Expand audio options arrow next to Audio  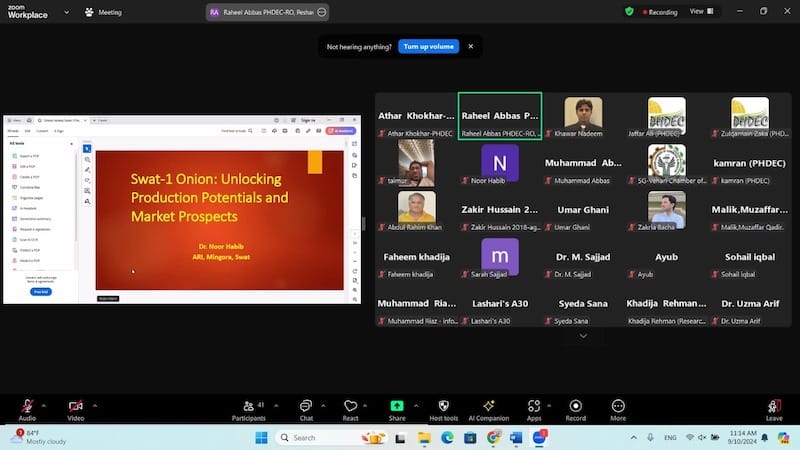(x=47, y=404)
